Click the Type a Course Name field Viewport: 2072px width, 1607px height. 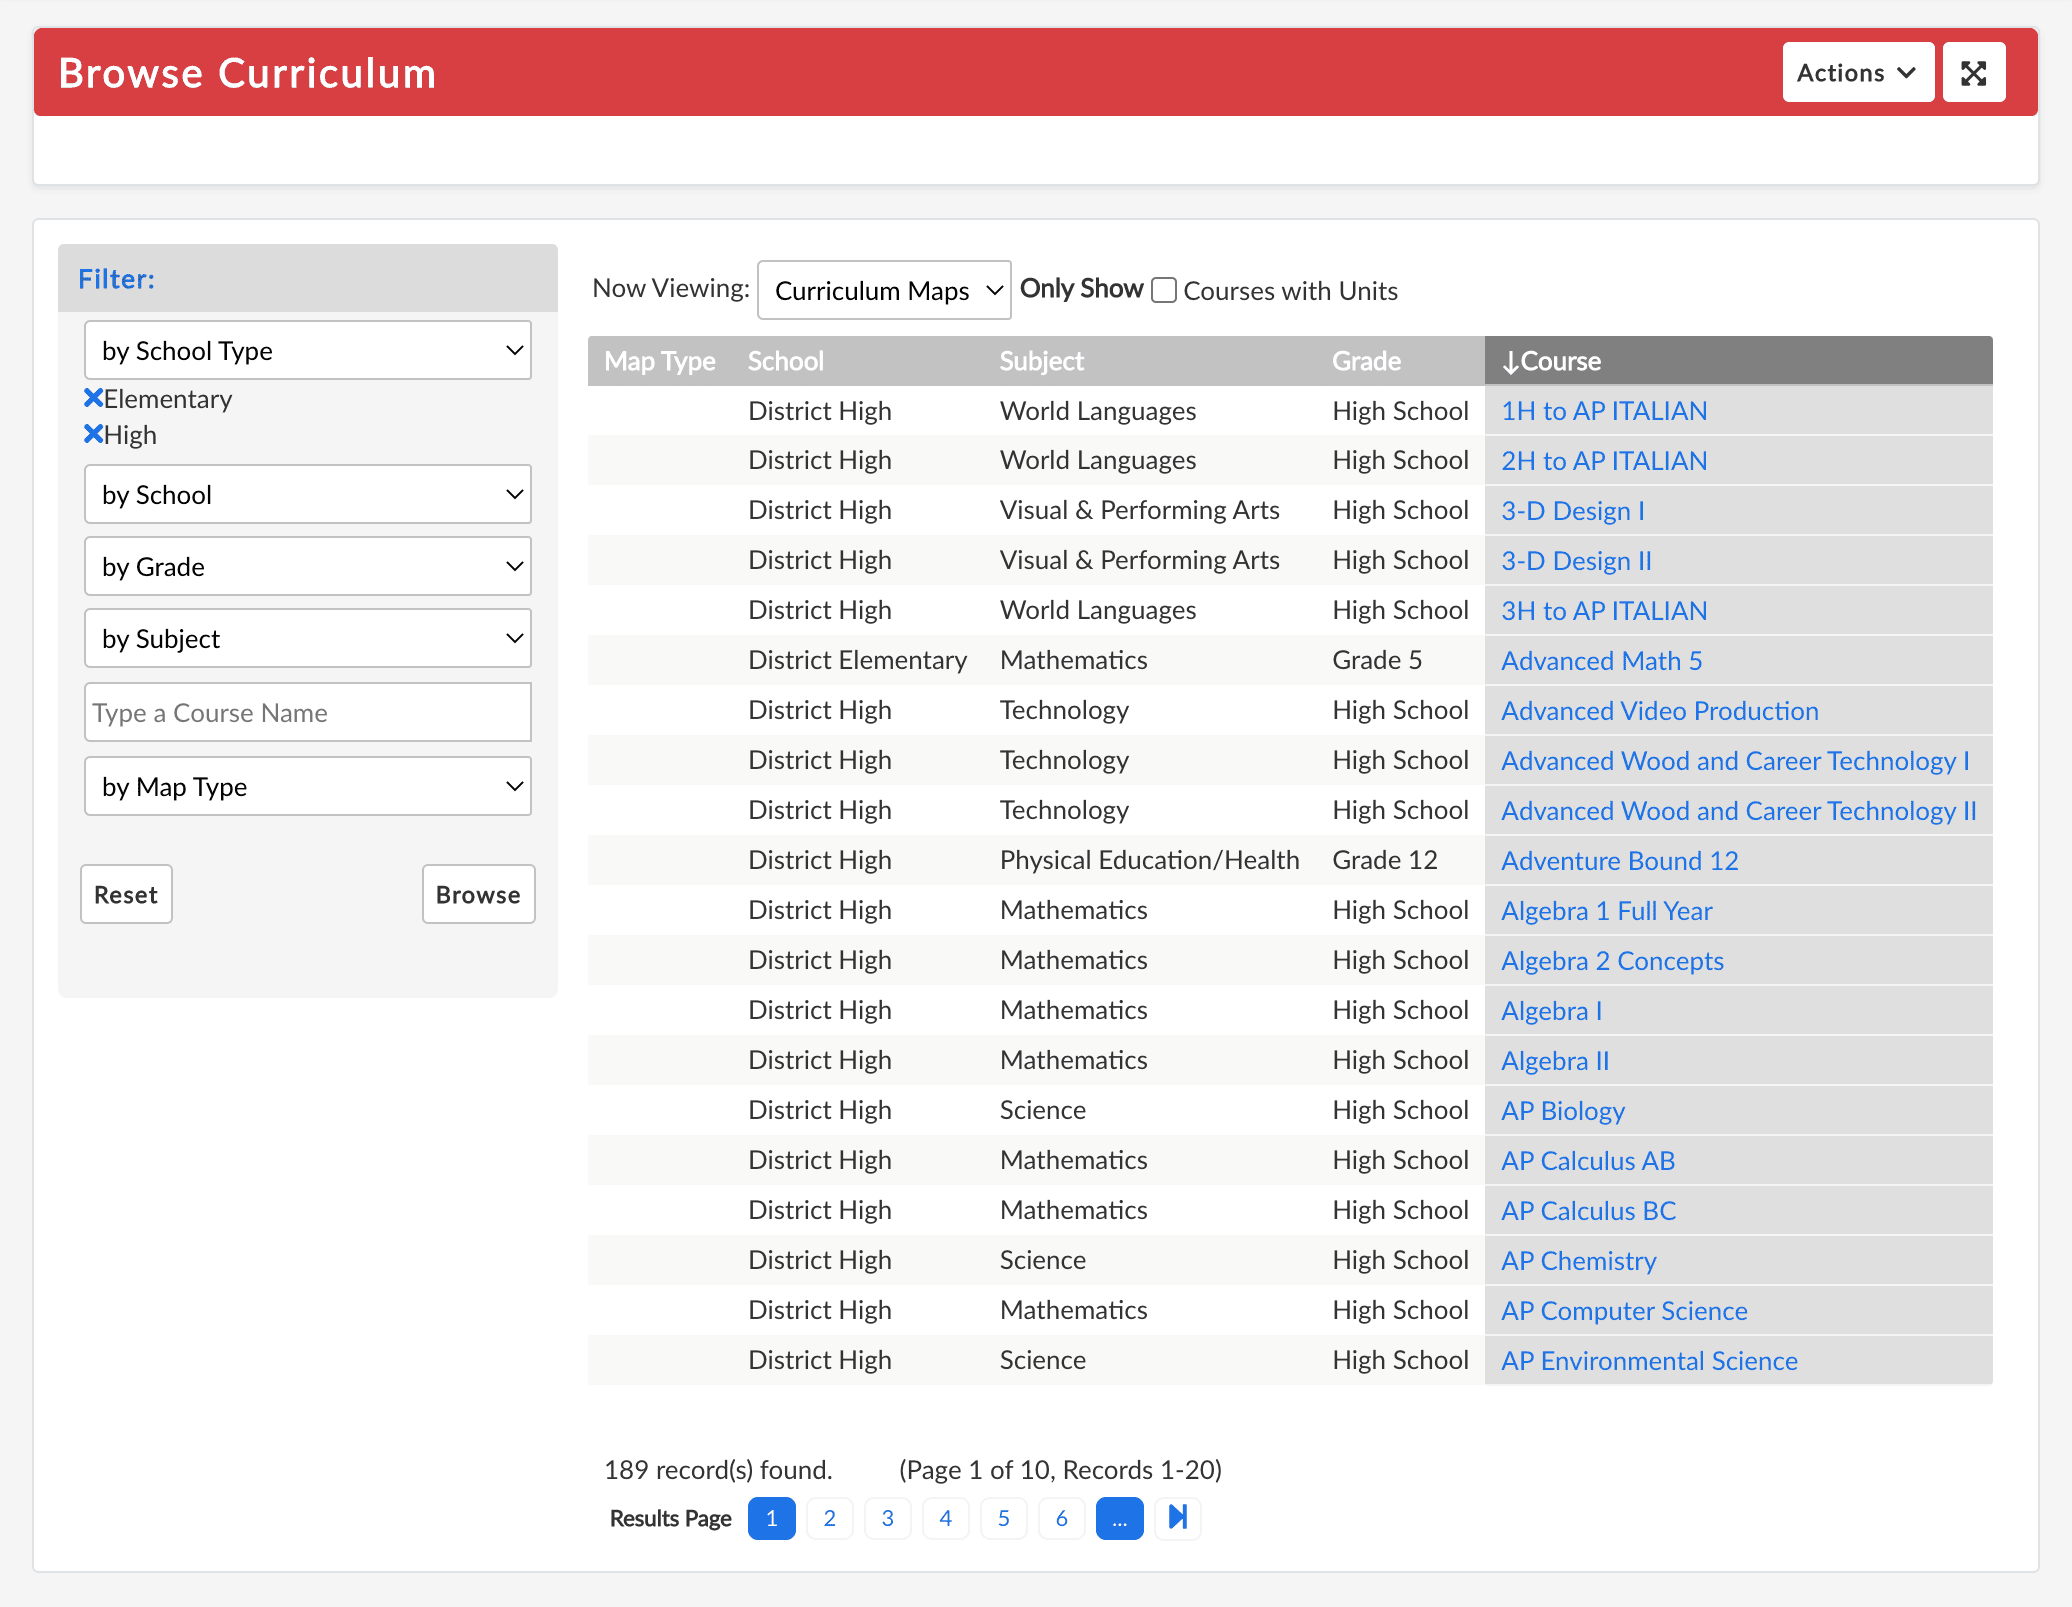coord(308,712)
